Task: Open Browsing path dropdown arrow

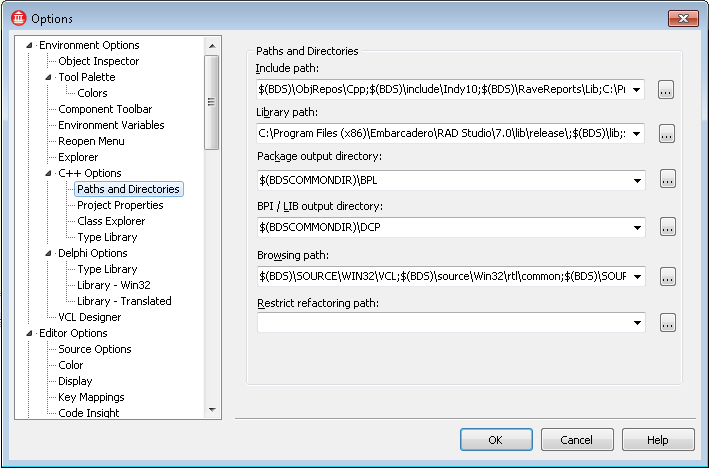Action: (637, 276)
